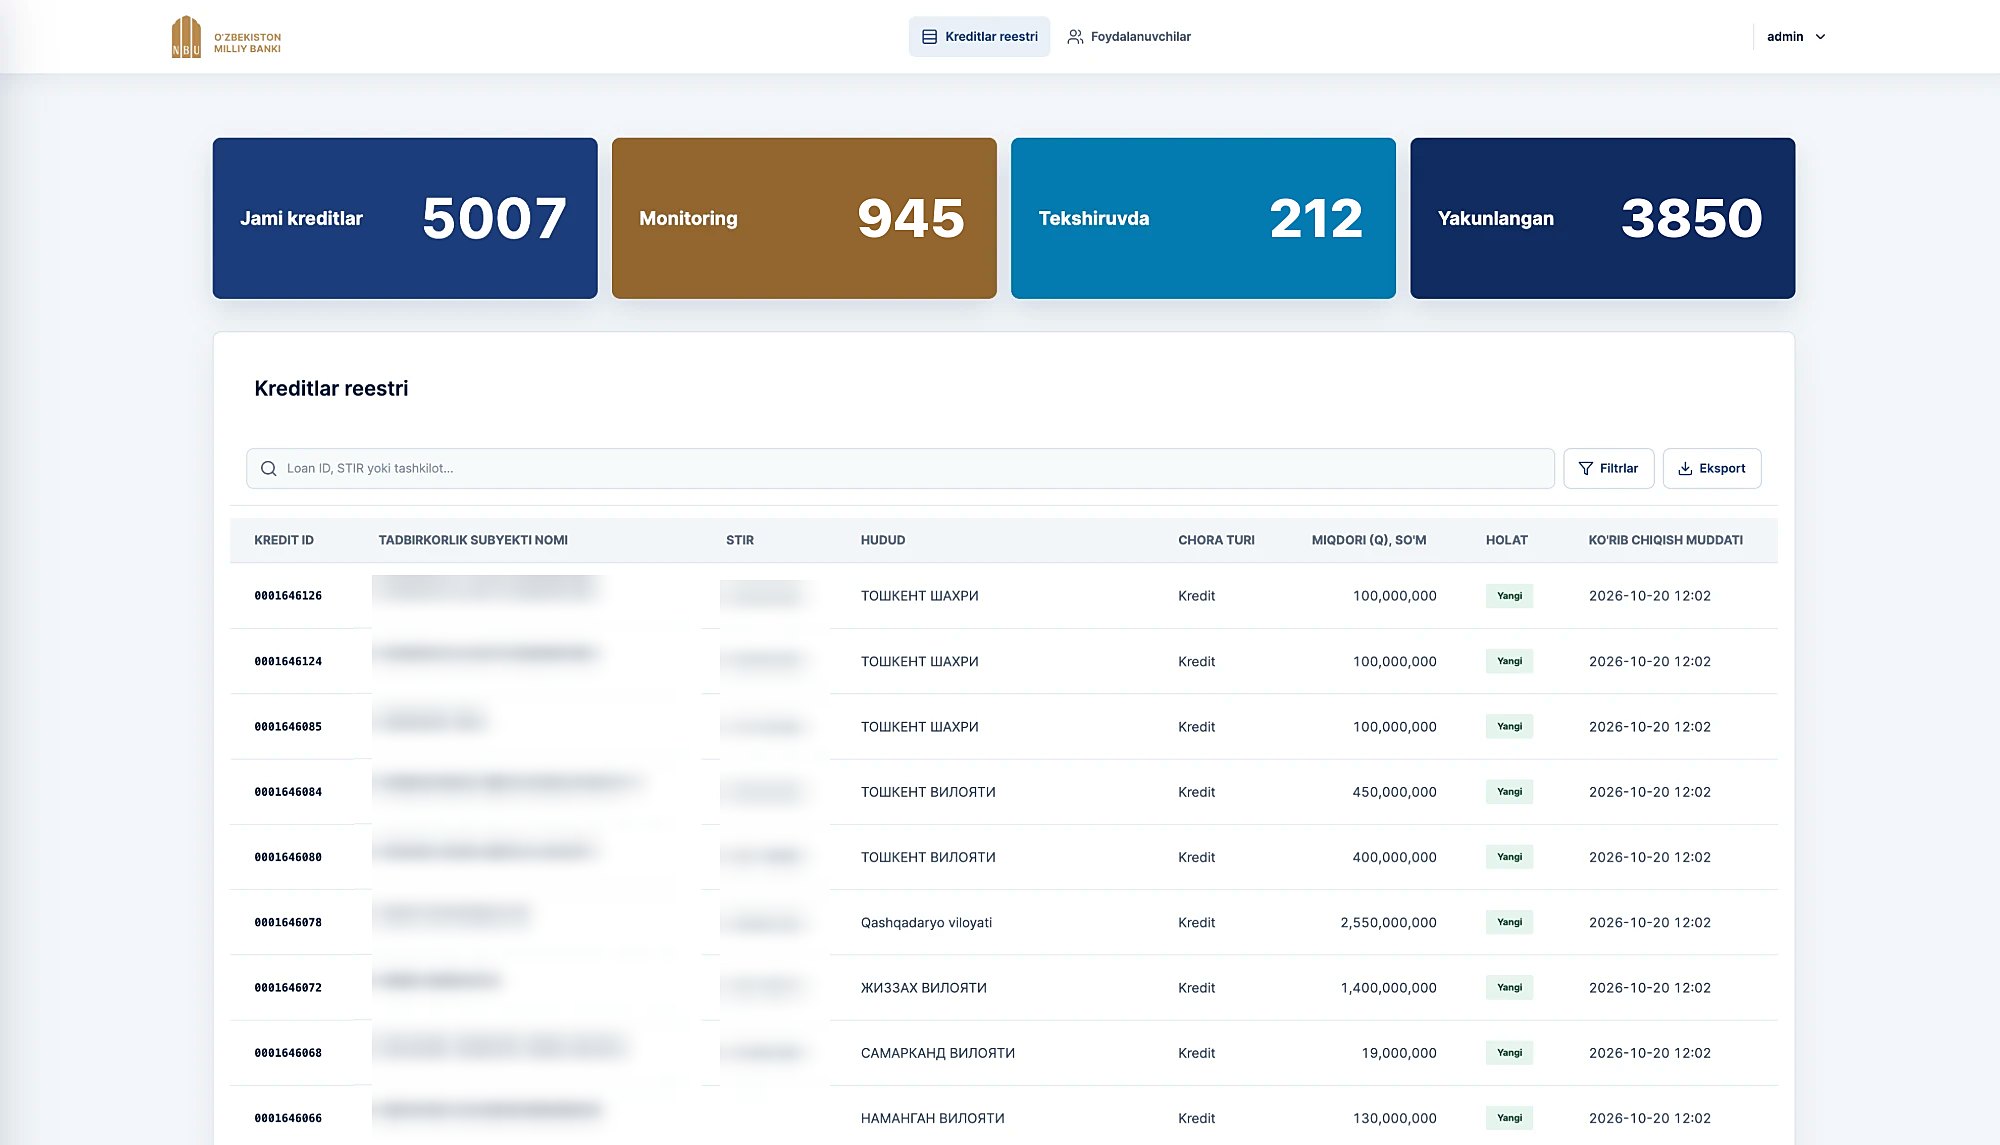Focus the Loan ID search field

(x=900, y=468)
